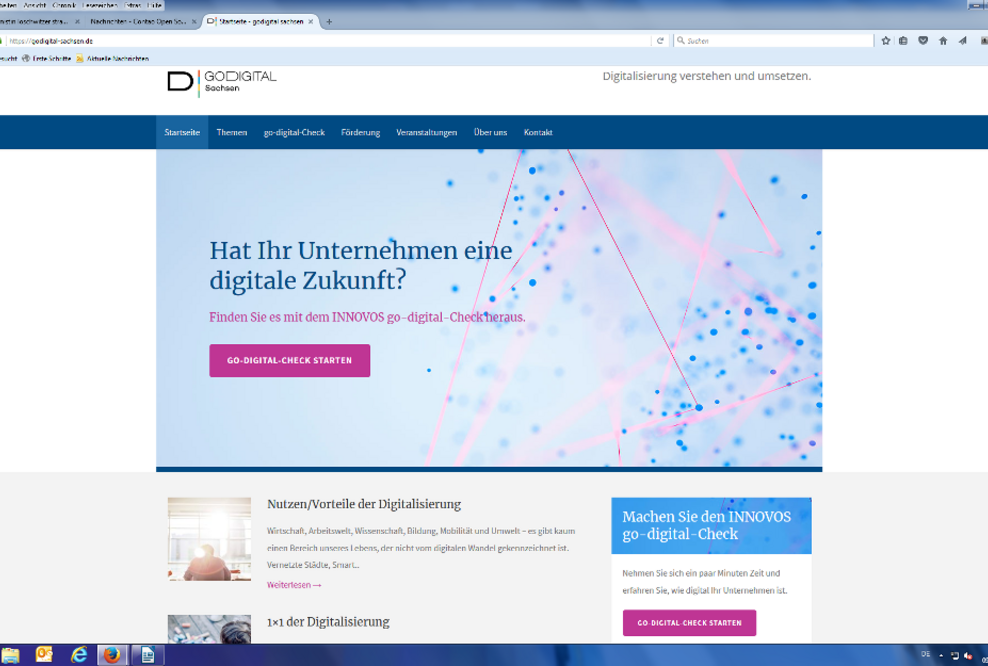Viewport: 988px width, 666px height.
Task: Expand hidden icons in the system tray
Action: click(941, 655)
